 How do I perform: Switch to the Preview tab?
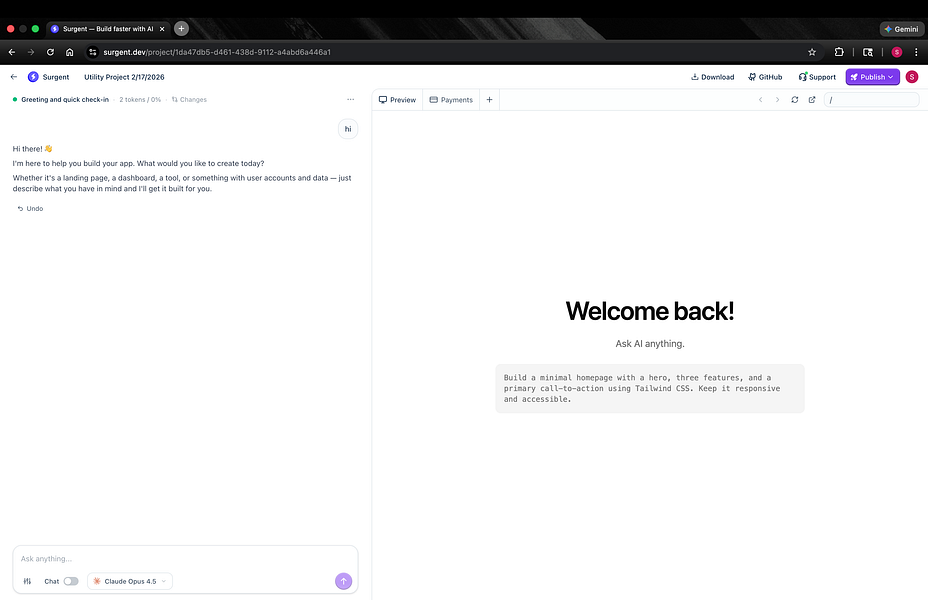[x=398, y=99]
